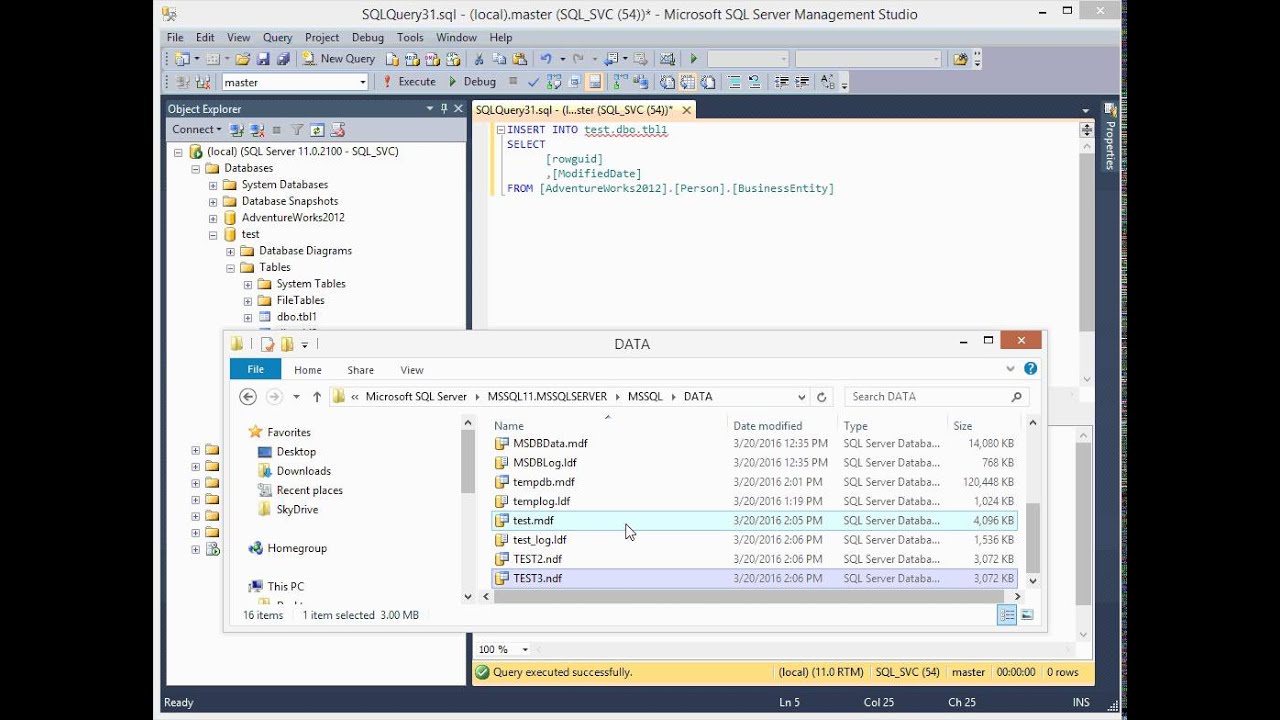The width and height of the screenshot is (1280, 720).
Task: Click the DATA file list vertical scrollbar
Action: coord(1033,503)
